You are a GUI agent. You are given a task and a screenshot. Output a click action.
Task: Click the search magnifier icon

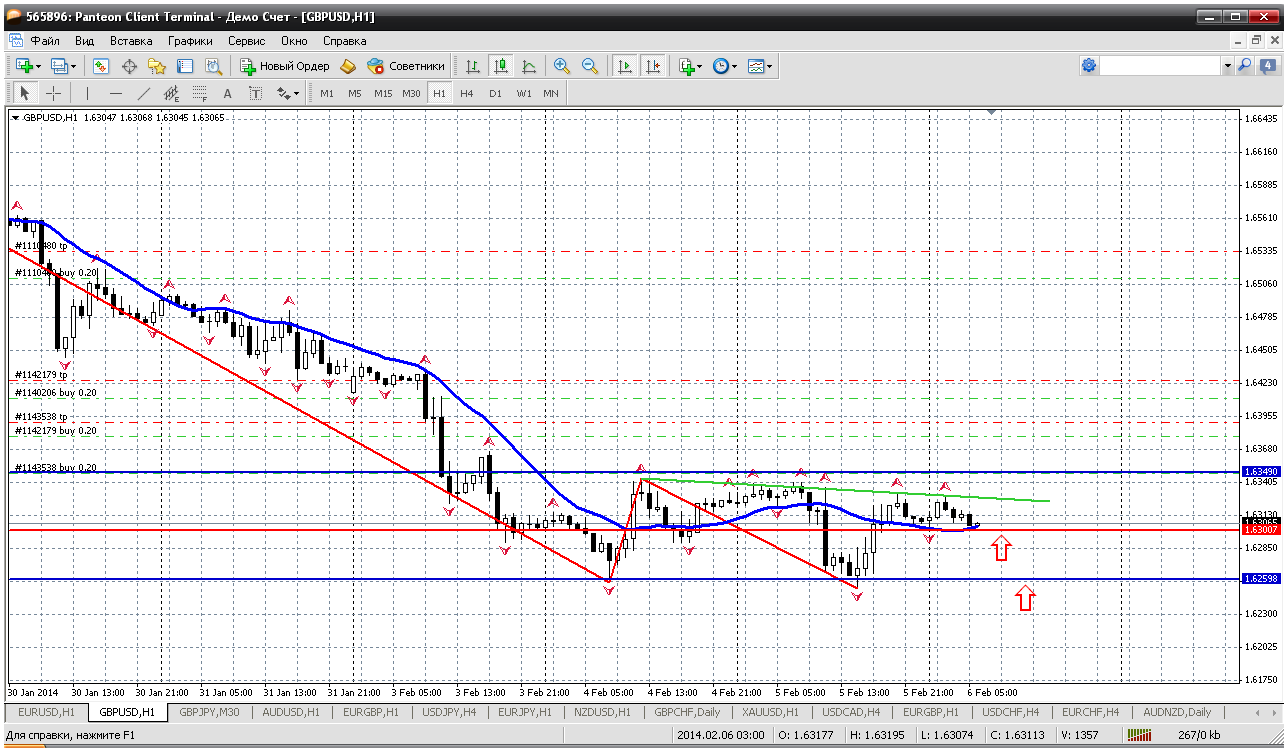[1245, 65]
